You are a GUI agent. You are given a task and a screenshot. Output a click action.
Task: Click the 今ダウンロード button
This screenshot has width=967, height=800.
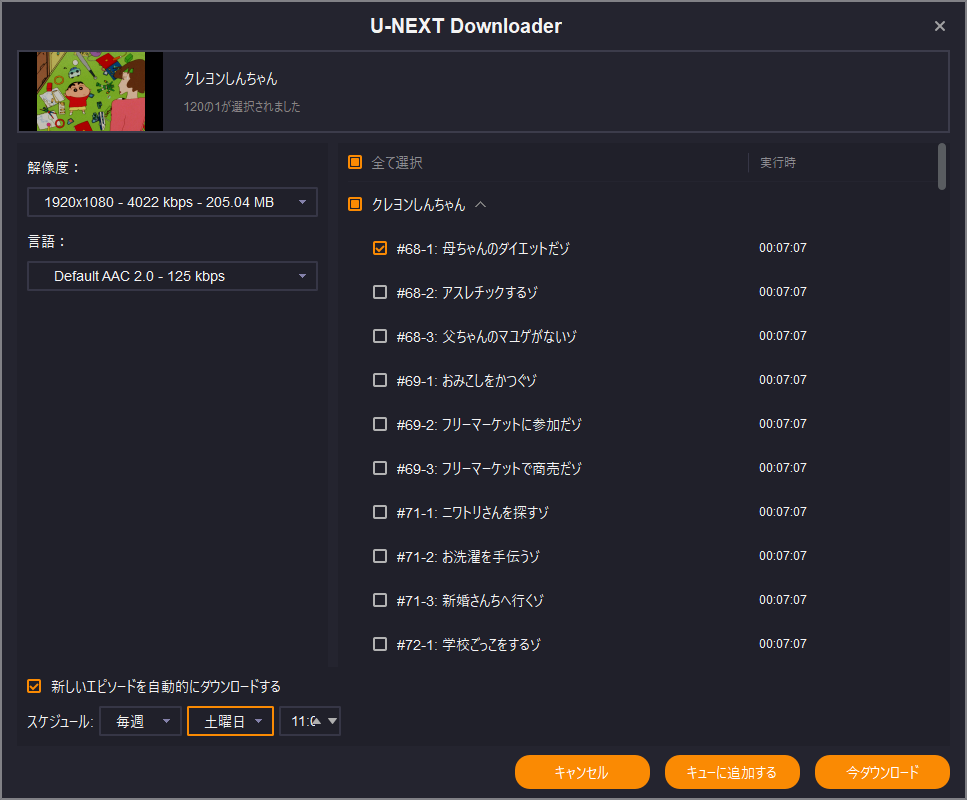click(882, 772)
